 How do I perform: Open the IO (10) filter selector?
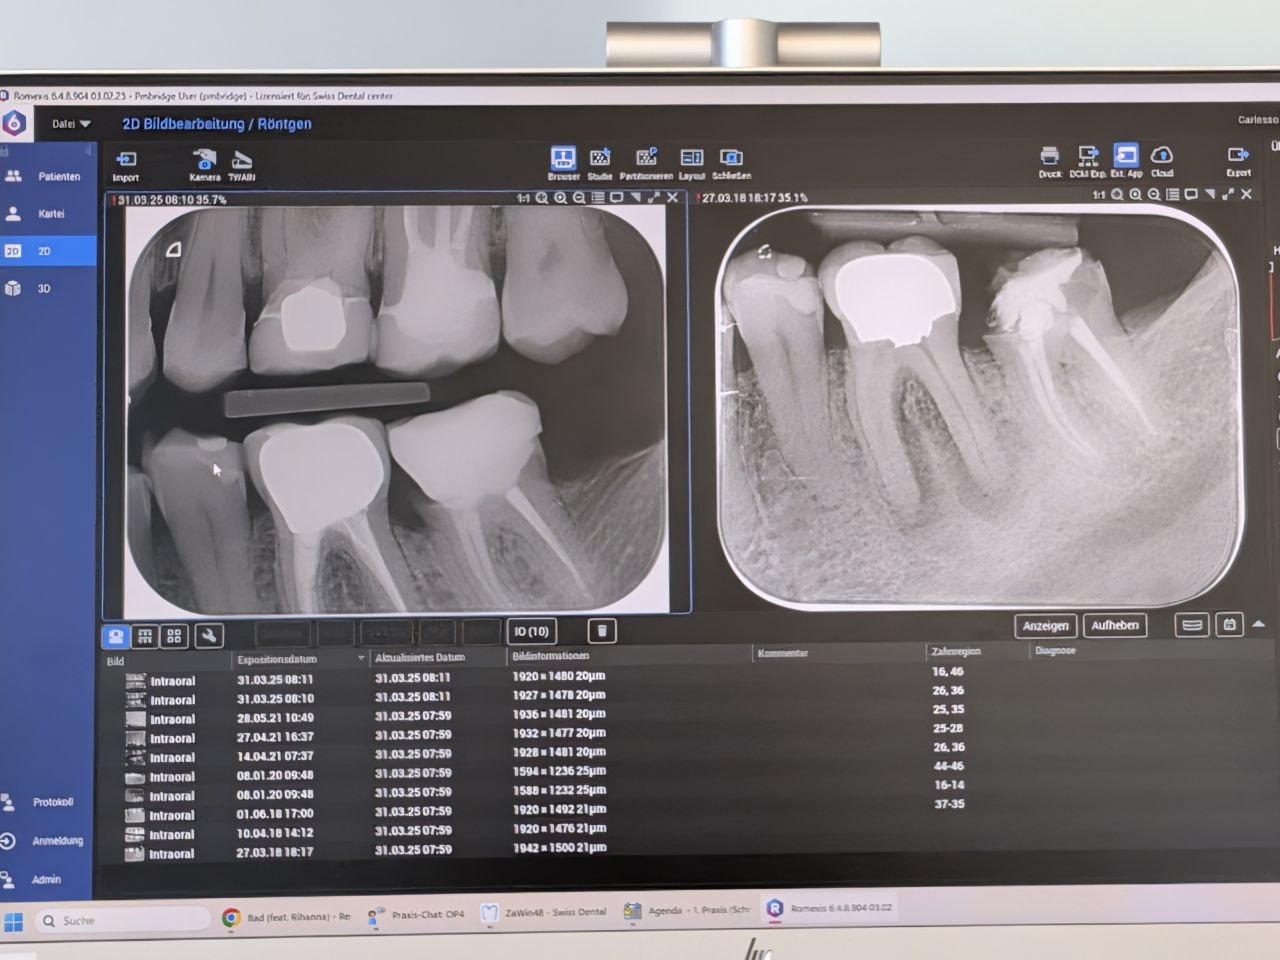pos(530,631)
